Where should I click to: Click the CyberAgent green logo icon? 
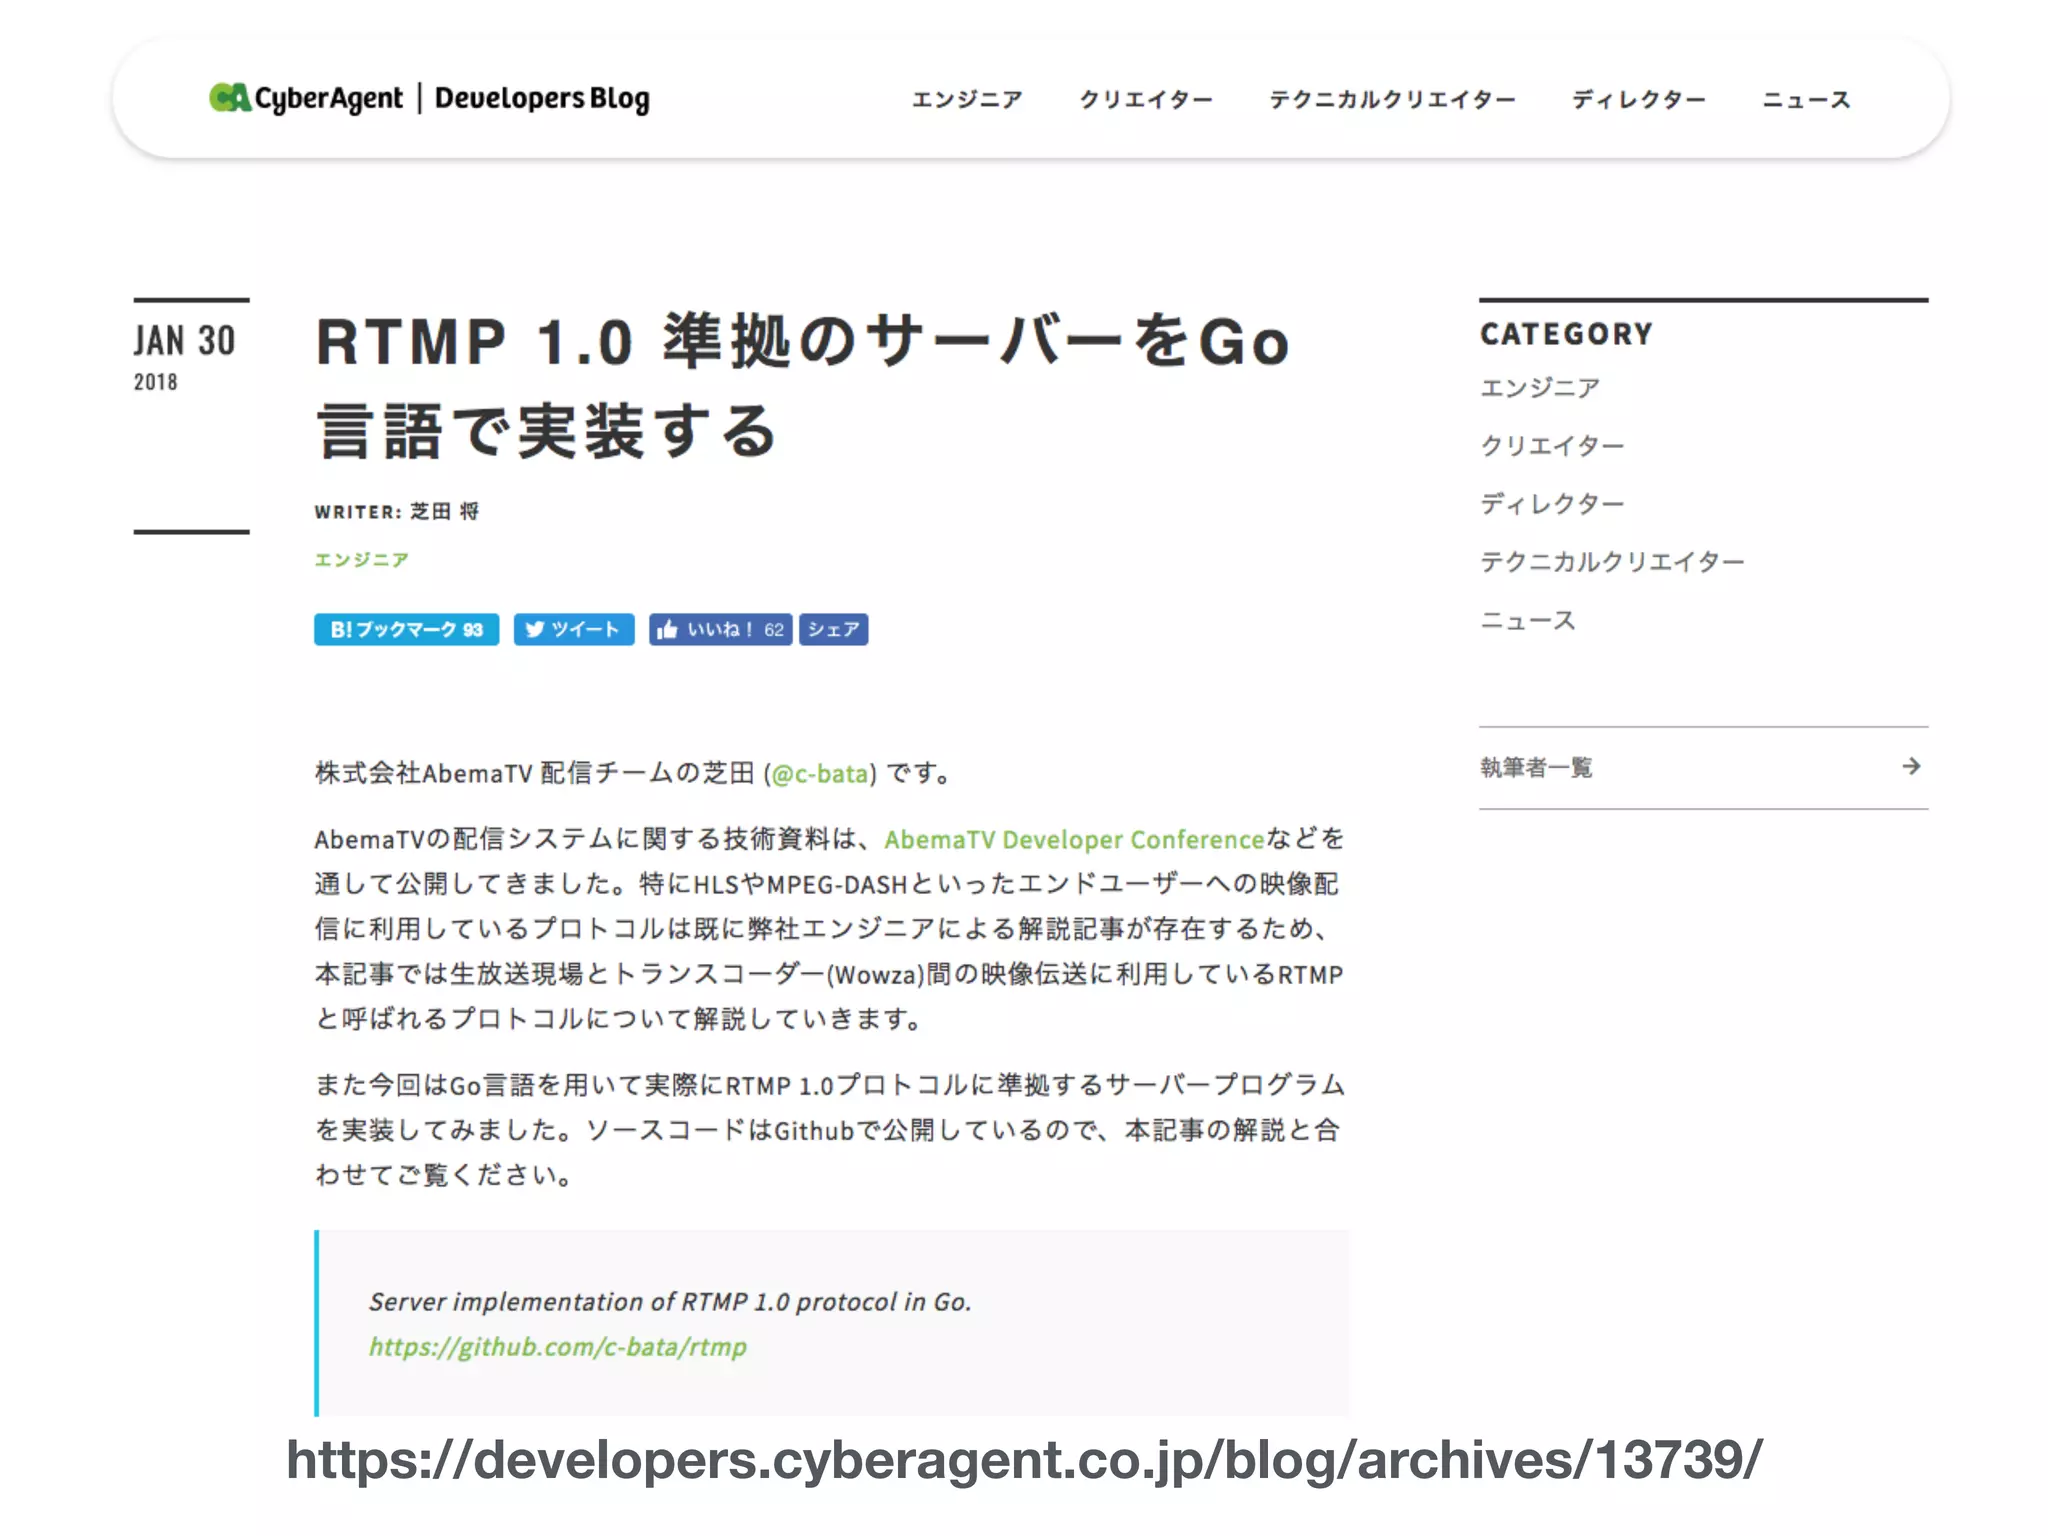229,98
